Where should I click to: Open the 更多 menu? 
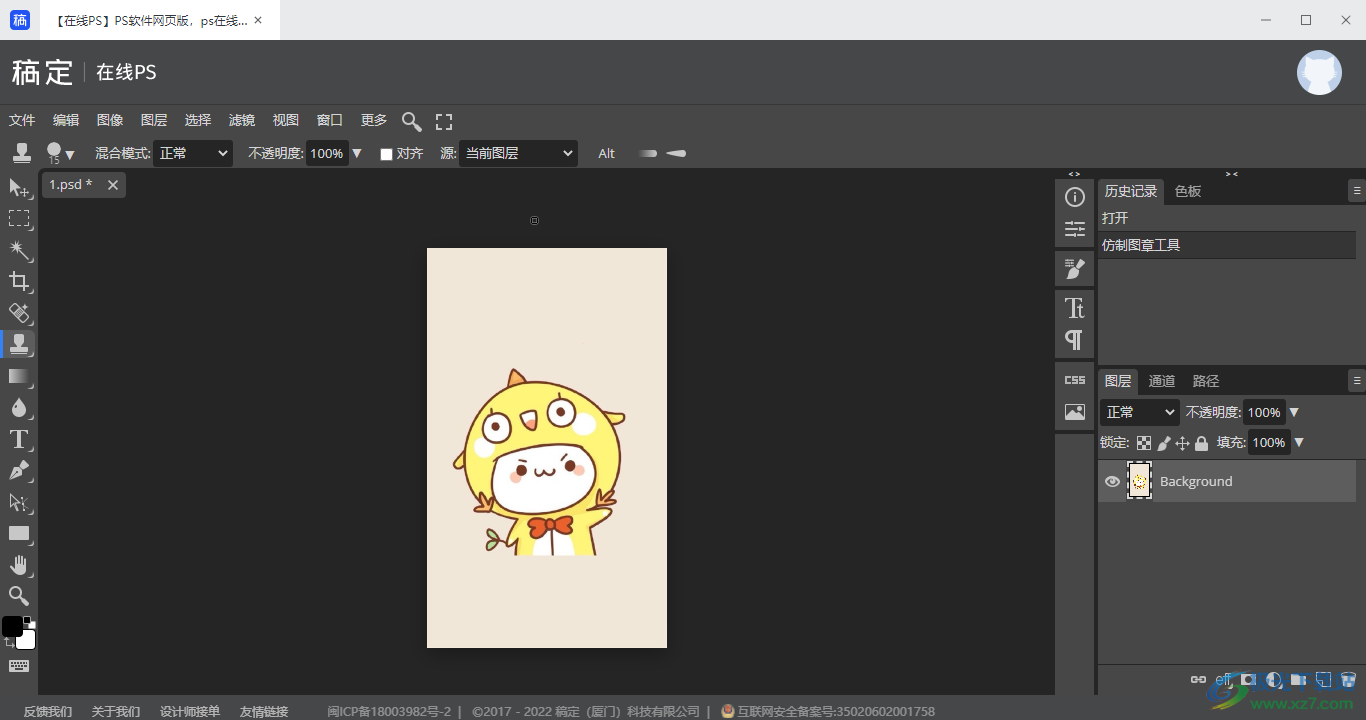(374, 120)
